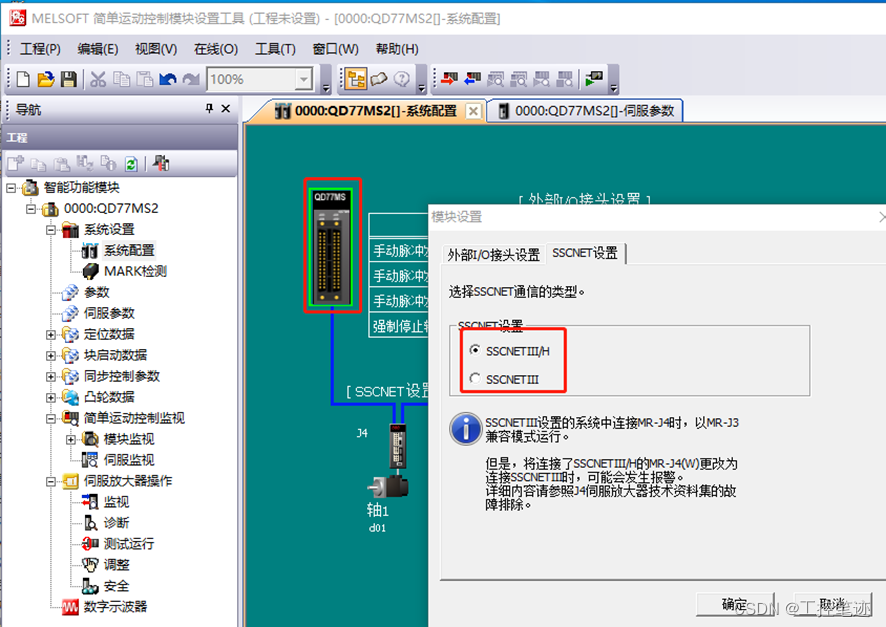Collapse the 0000:QD77MS2 tree node

[31, 208]
